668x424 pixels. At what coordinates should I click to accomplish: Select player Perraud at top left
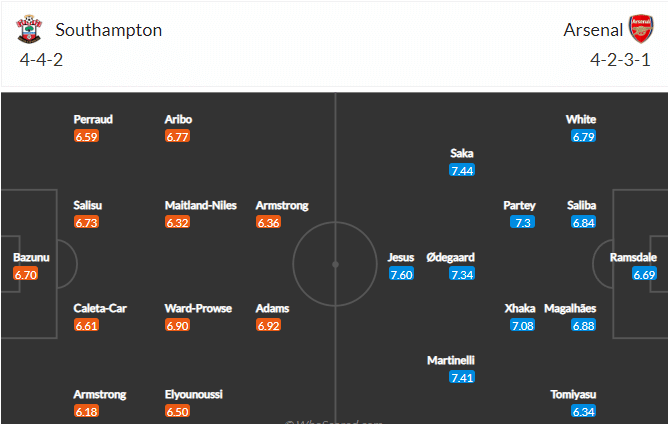tap(93, 119)
